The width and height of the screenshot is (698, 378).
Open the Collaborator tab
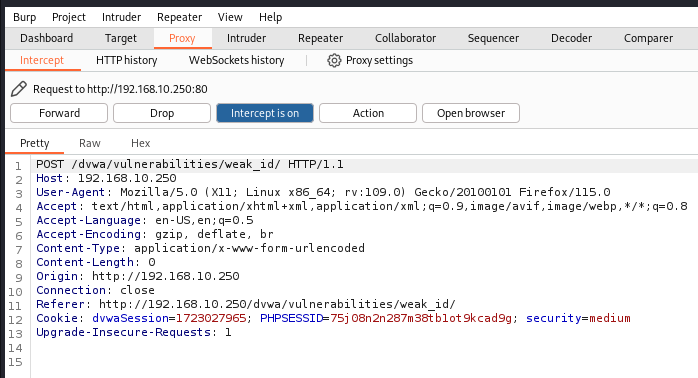(x=405, y=38)
